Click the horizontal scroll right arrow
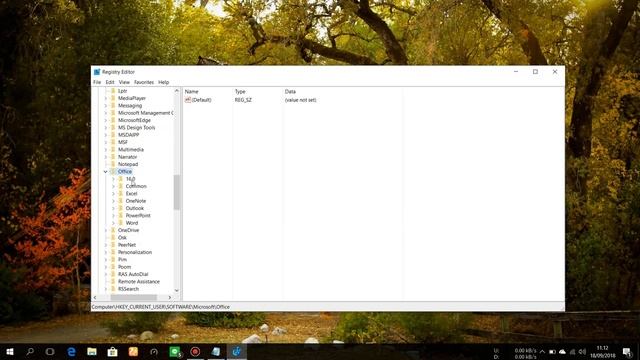 [170, 298]
